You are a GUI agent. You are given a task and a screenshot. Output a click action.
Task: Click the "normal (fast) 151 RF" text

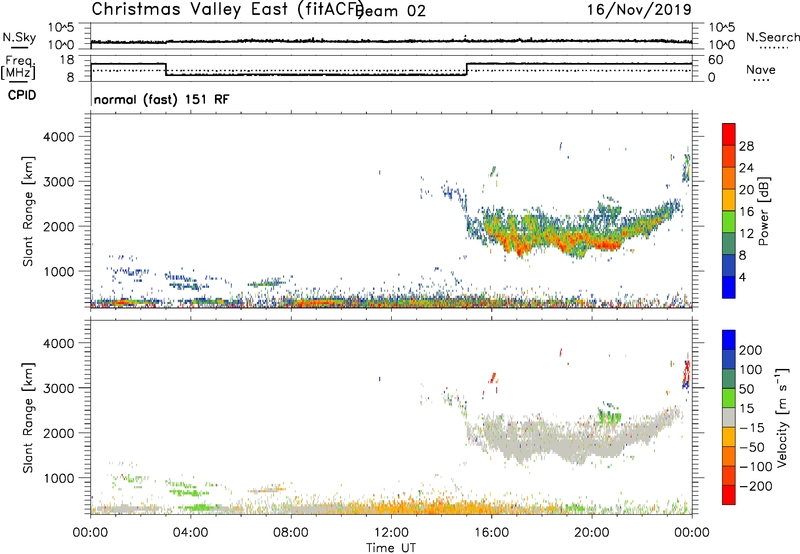tap(161, 99)
